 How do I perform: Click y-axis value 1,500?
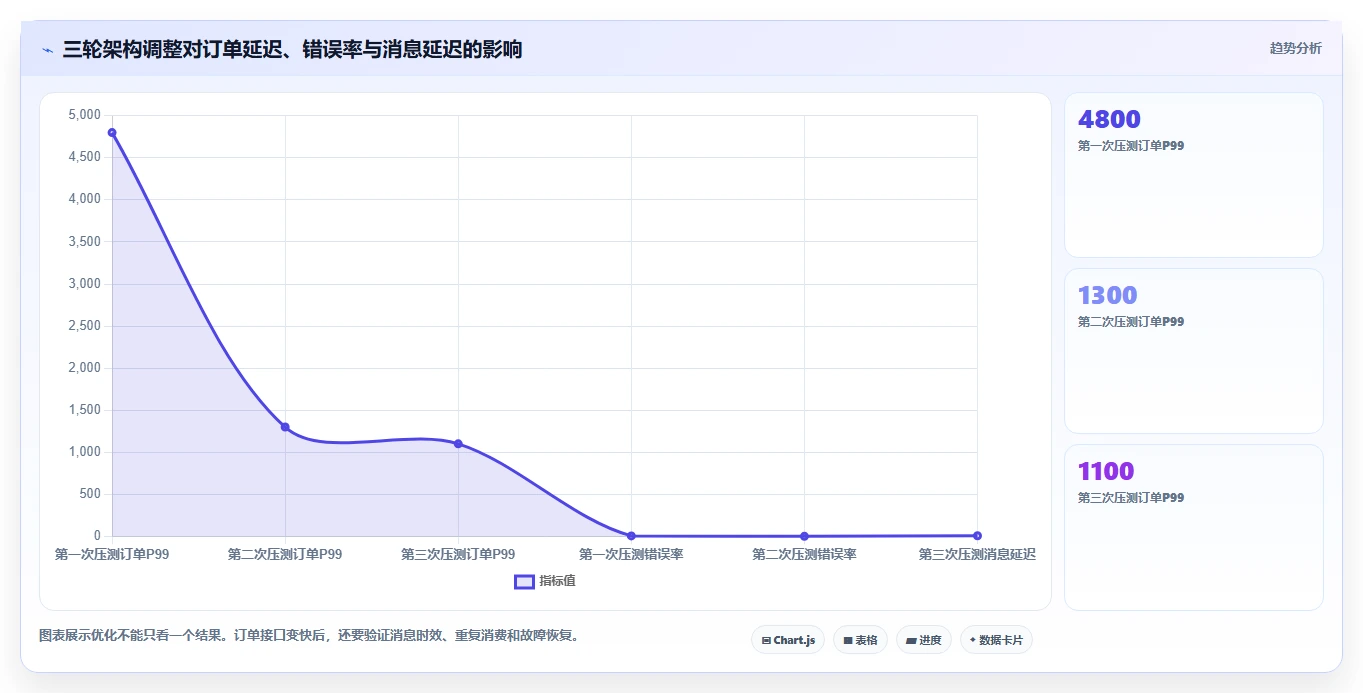click(x=84, y=410)
